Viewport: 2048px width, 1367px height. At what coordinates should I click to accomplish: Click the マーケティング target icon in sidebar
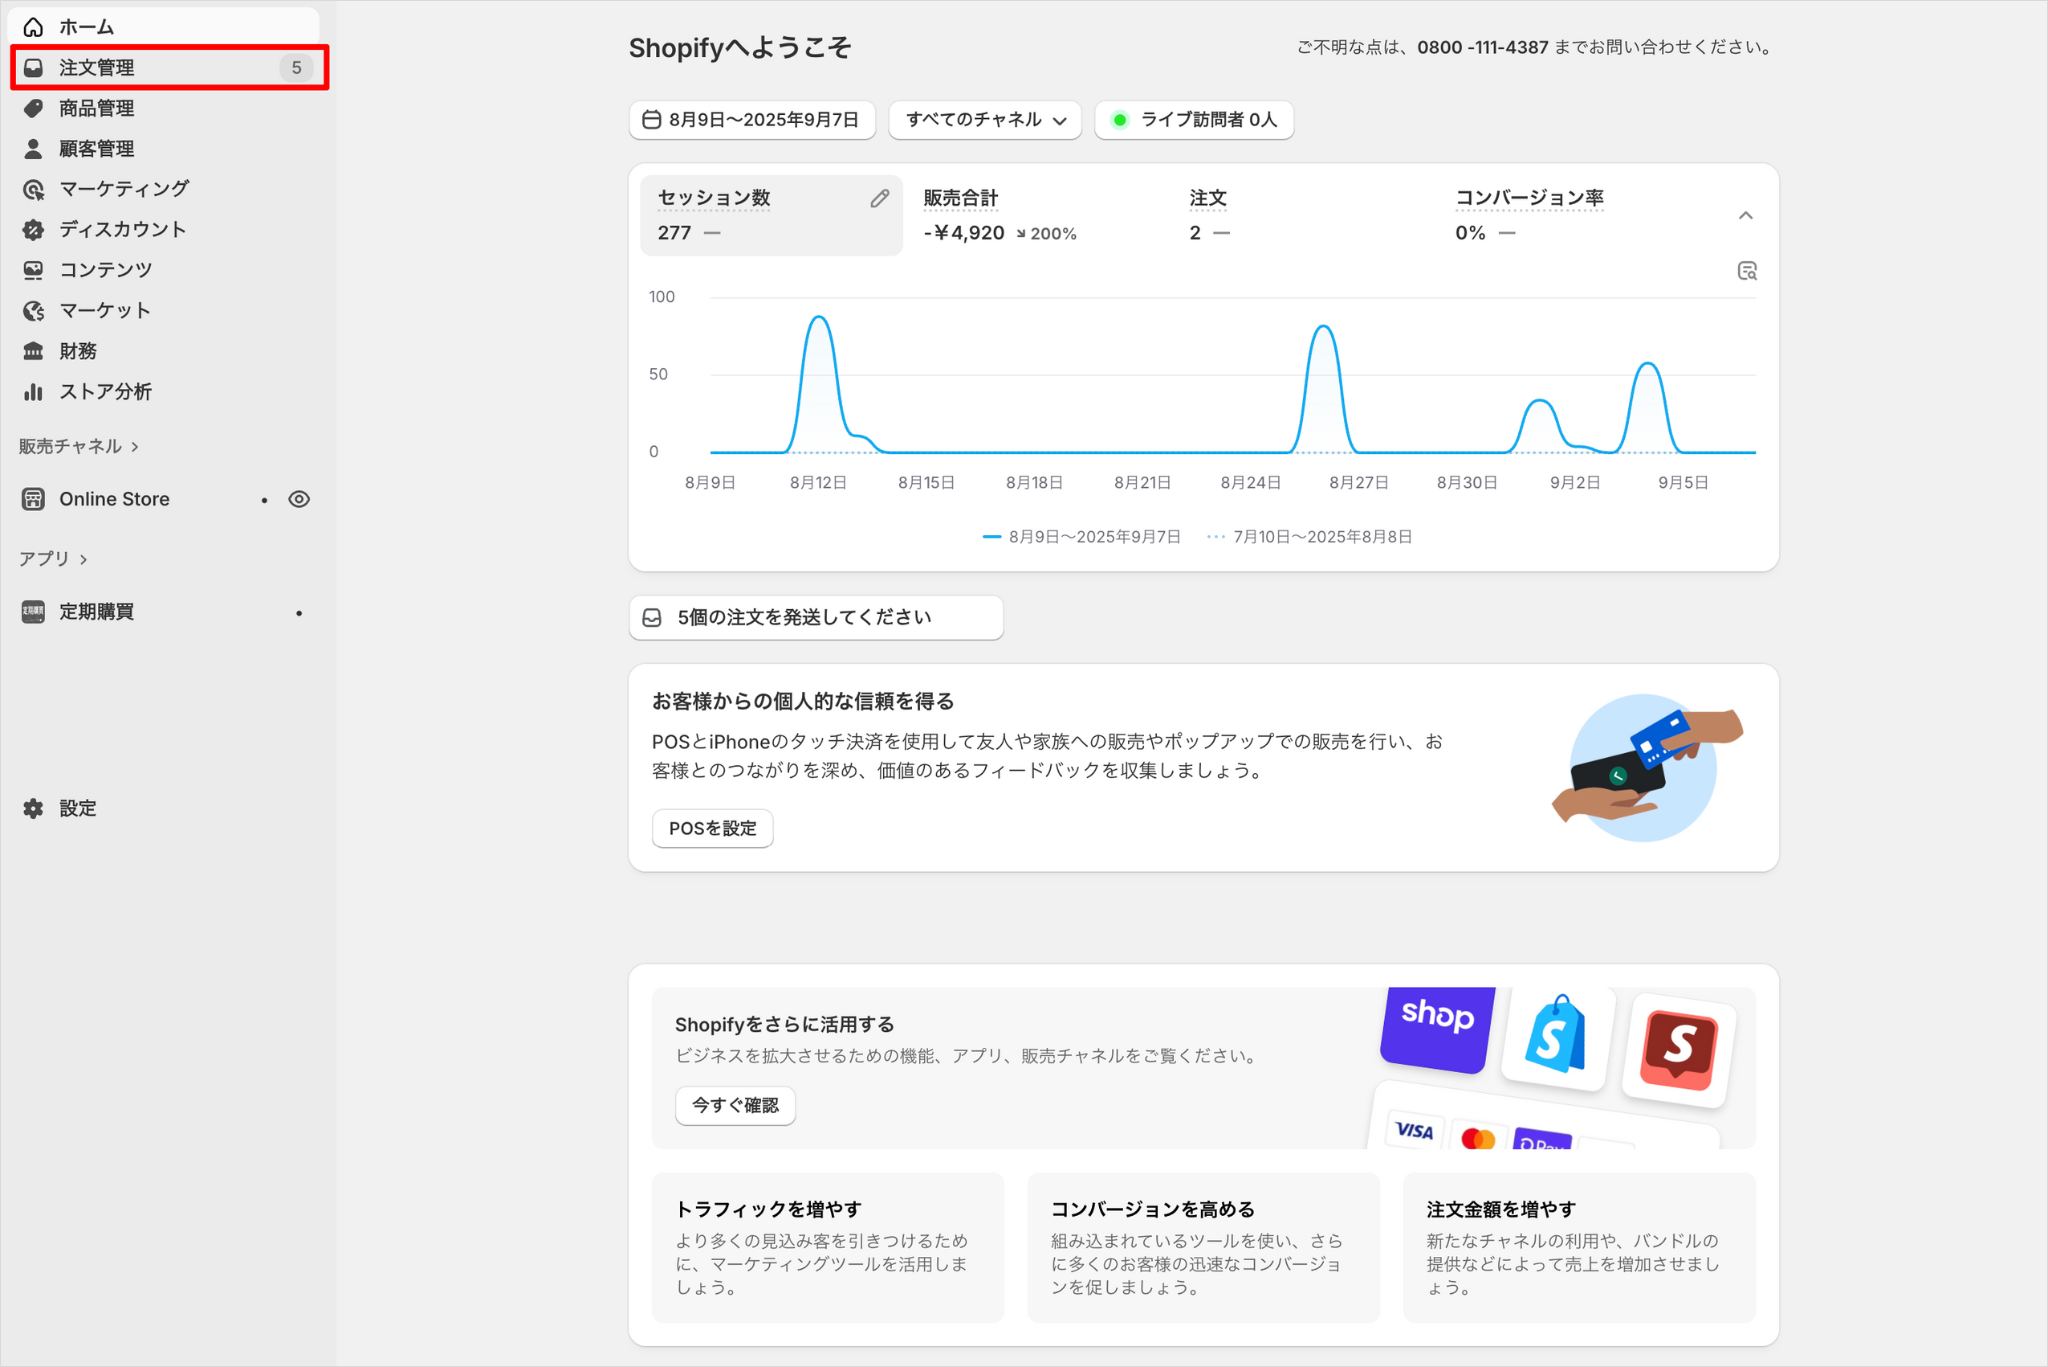(x=34, y=189)
